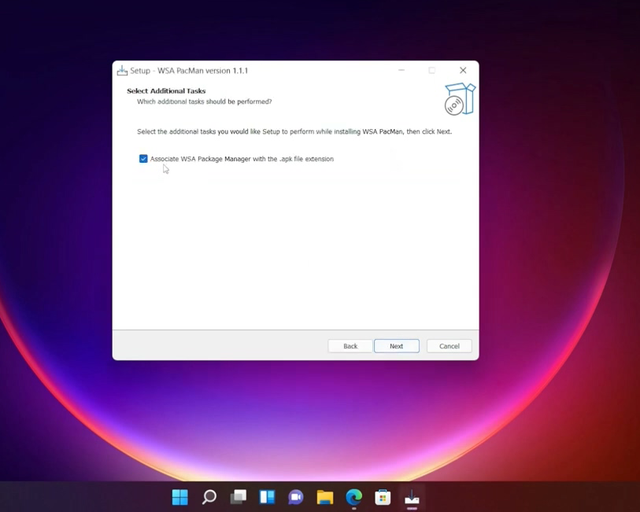Click the Next button in Setup
The width and height of the screenshot is (640, 512).
[x=396, y=346]
